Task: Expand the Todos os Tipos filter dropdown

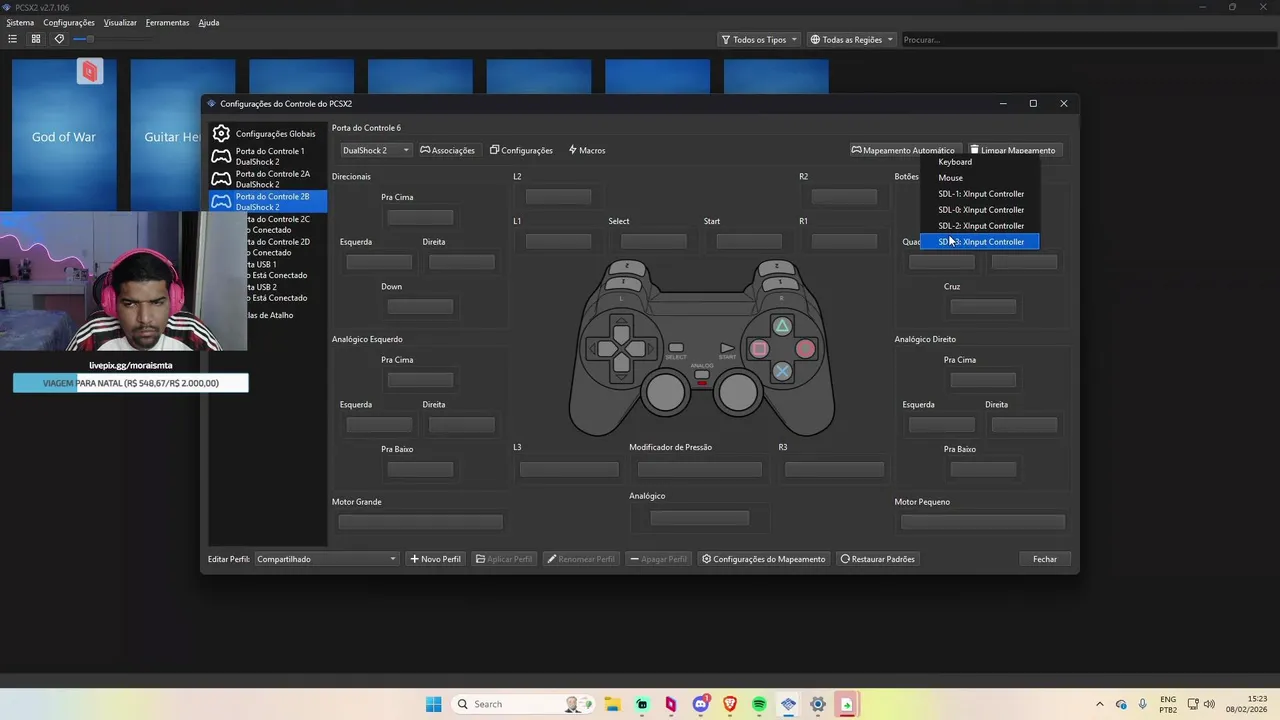Action: pyautogui.click(x=759, y=39)
